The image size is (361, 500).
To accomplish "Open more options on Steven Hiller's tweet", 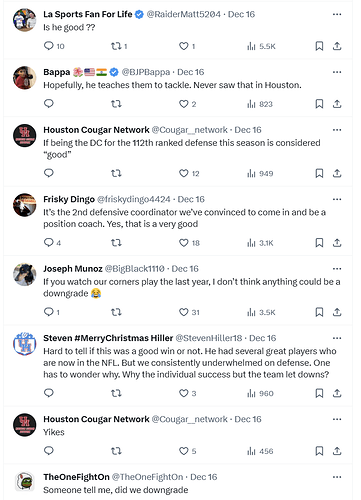I will [337, 338].
